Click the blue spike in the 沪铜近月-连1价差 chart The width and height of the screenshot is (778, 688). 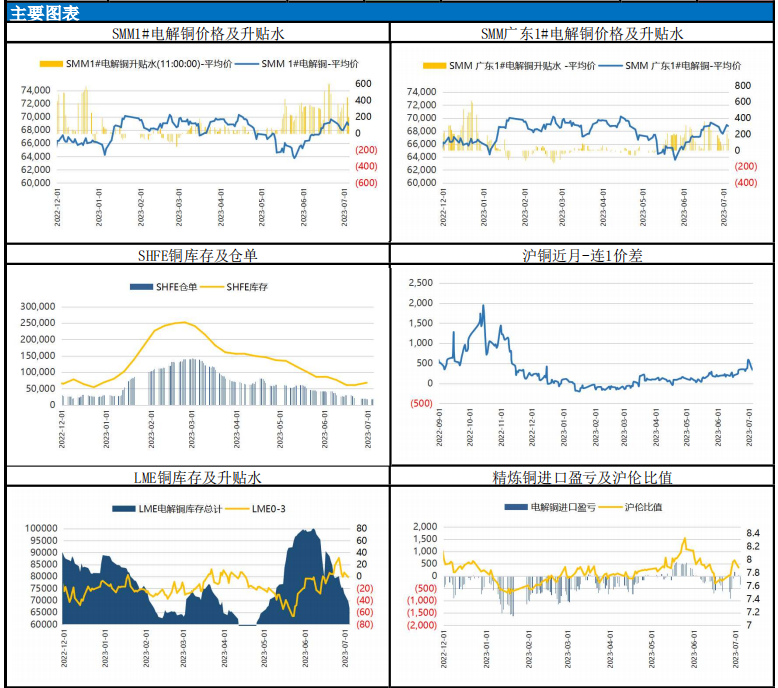click(x=483, y=306)
